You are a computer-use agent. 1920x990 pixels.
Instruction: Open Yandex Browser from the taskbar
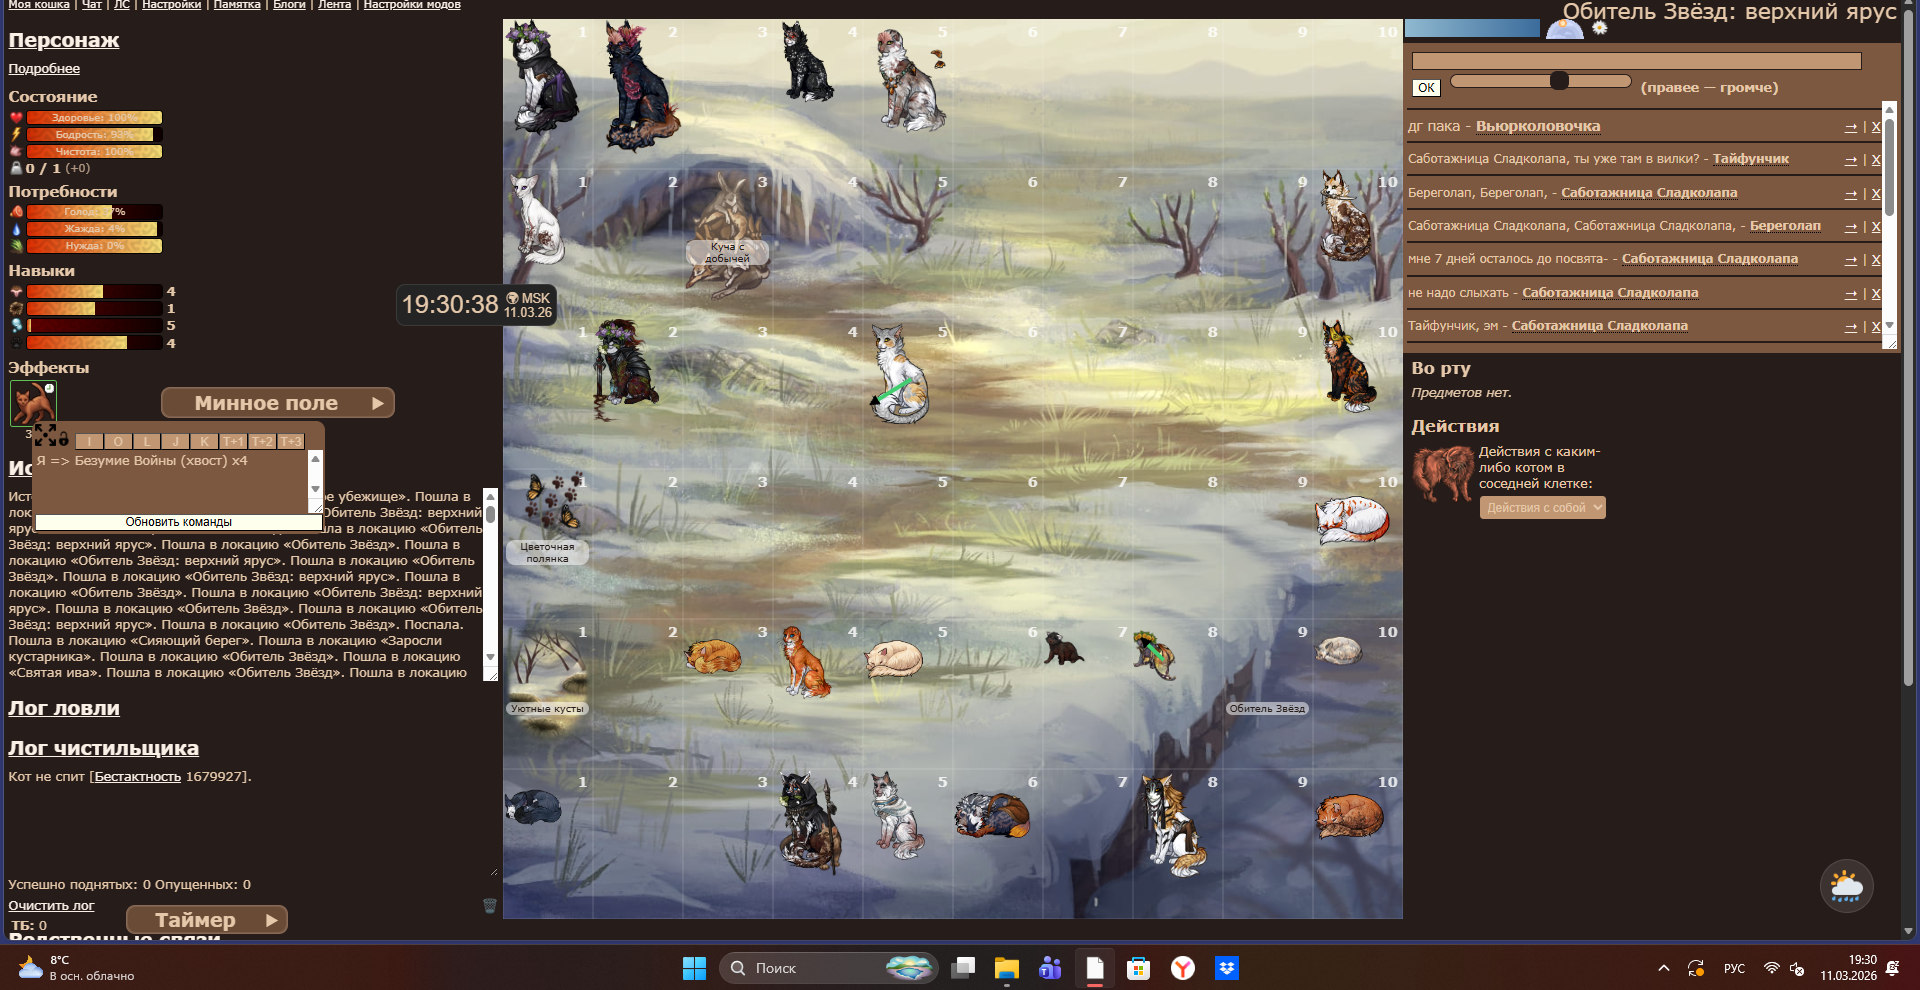point(1183,968)
